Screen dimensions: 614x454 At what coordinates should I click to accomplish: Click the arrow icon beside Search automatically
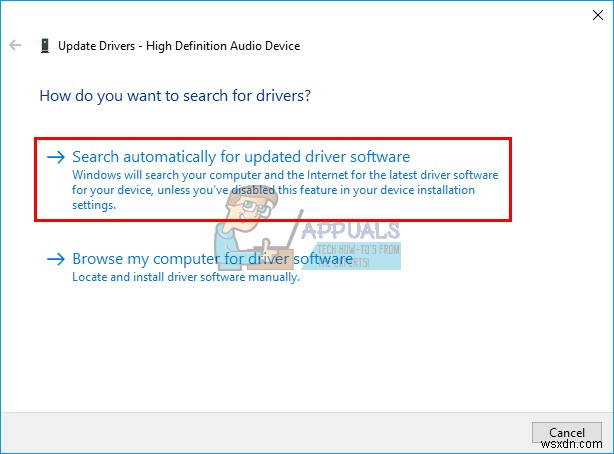pos(56,157)
